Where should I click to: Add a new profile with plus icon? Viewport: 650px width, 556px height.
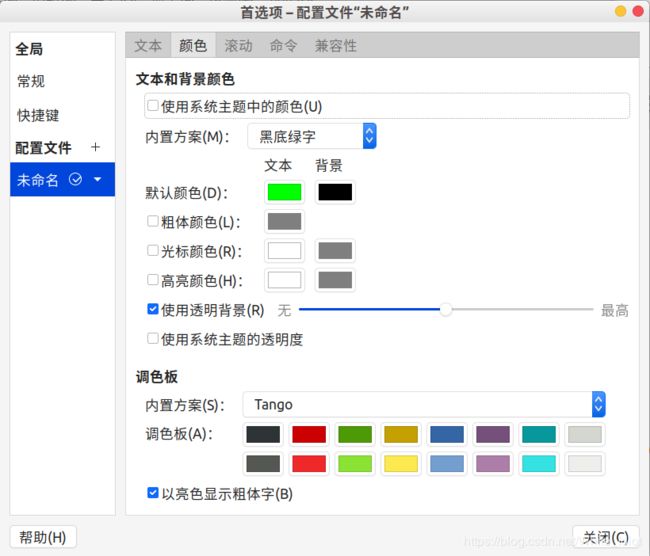[x=95, y=147]
